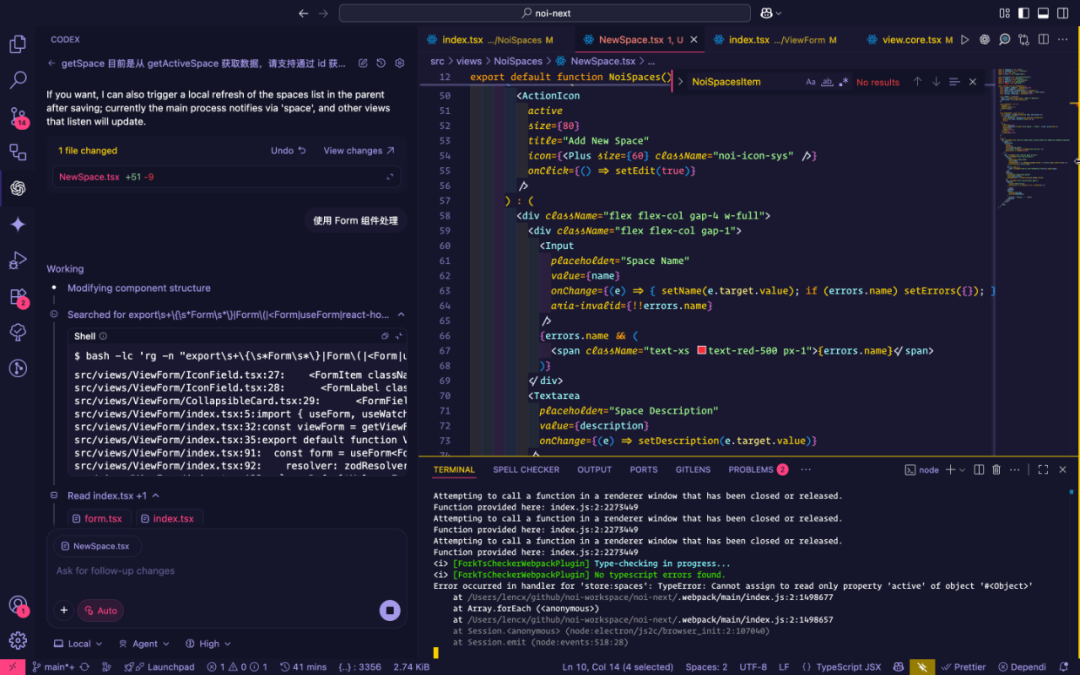The image size is (1080, 675).
Task: Collapse the 'Searched for export' step
Action: click(x=401, y=315)
